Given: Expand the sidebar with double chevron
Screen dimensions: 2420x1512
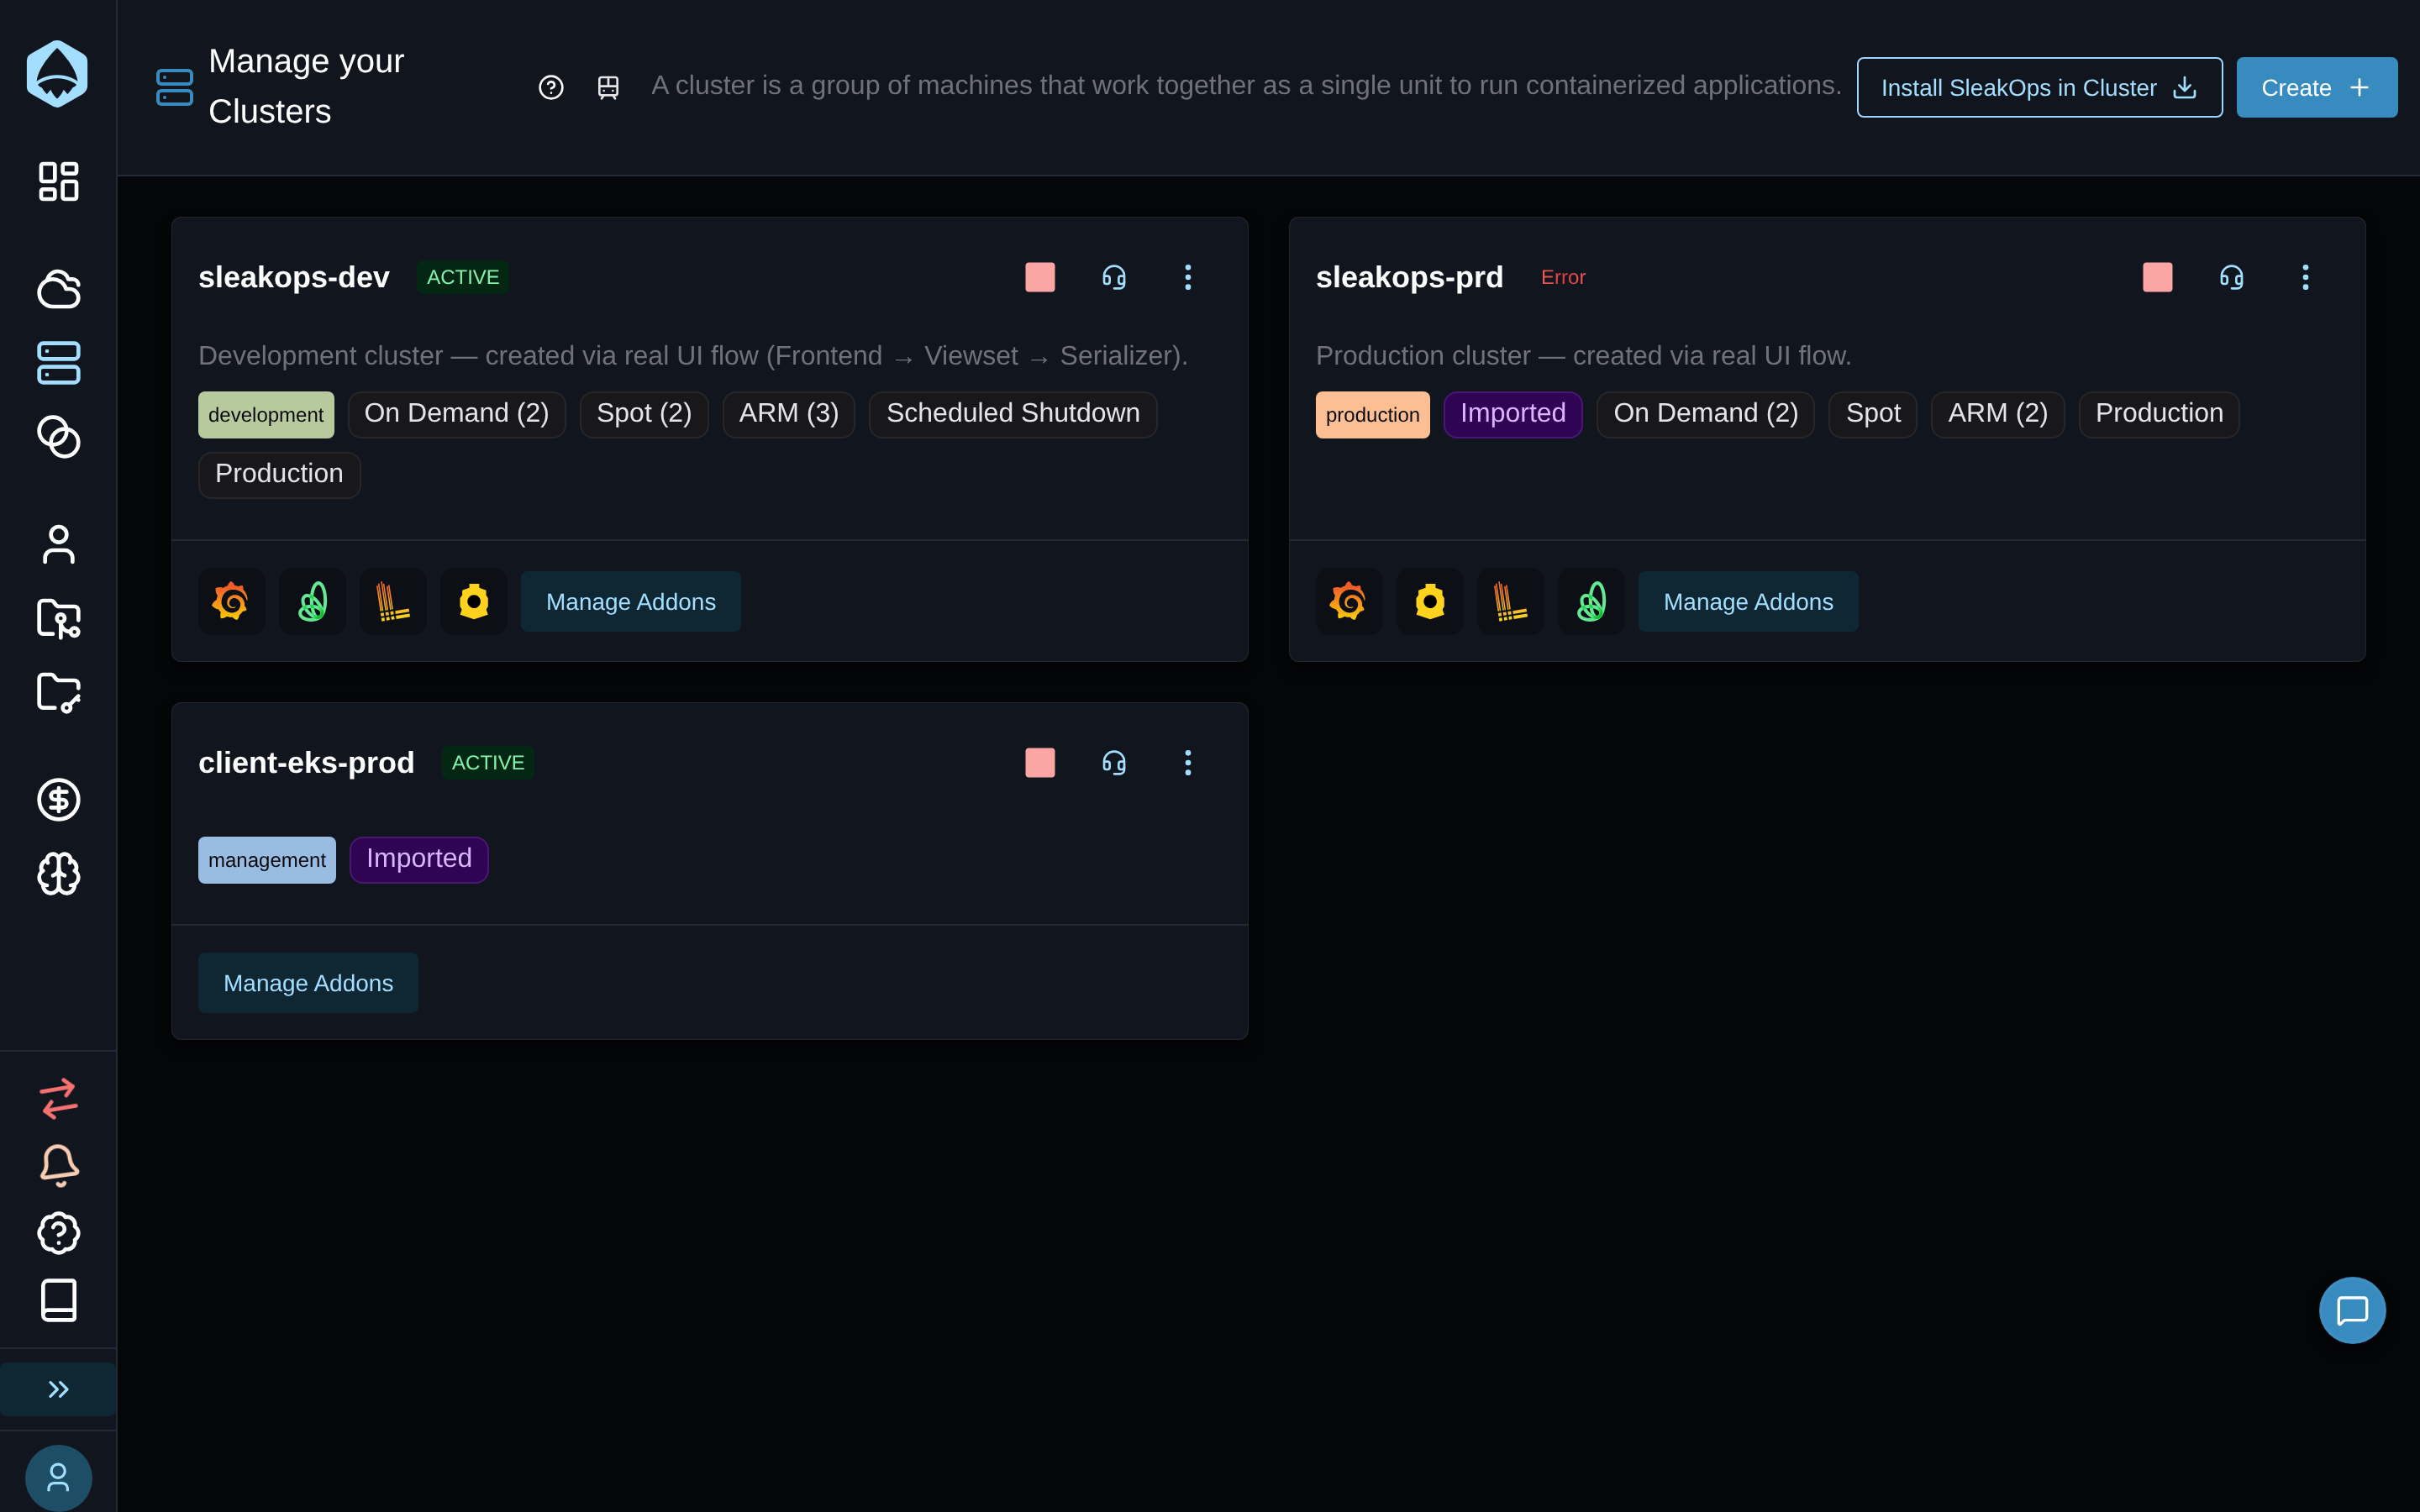Looking at the screenshot, I should (58, 1389).
